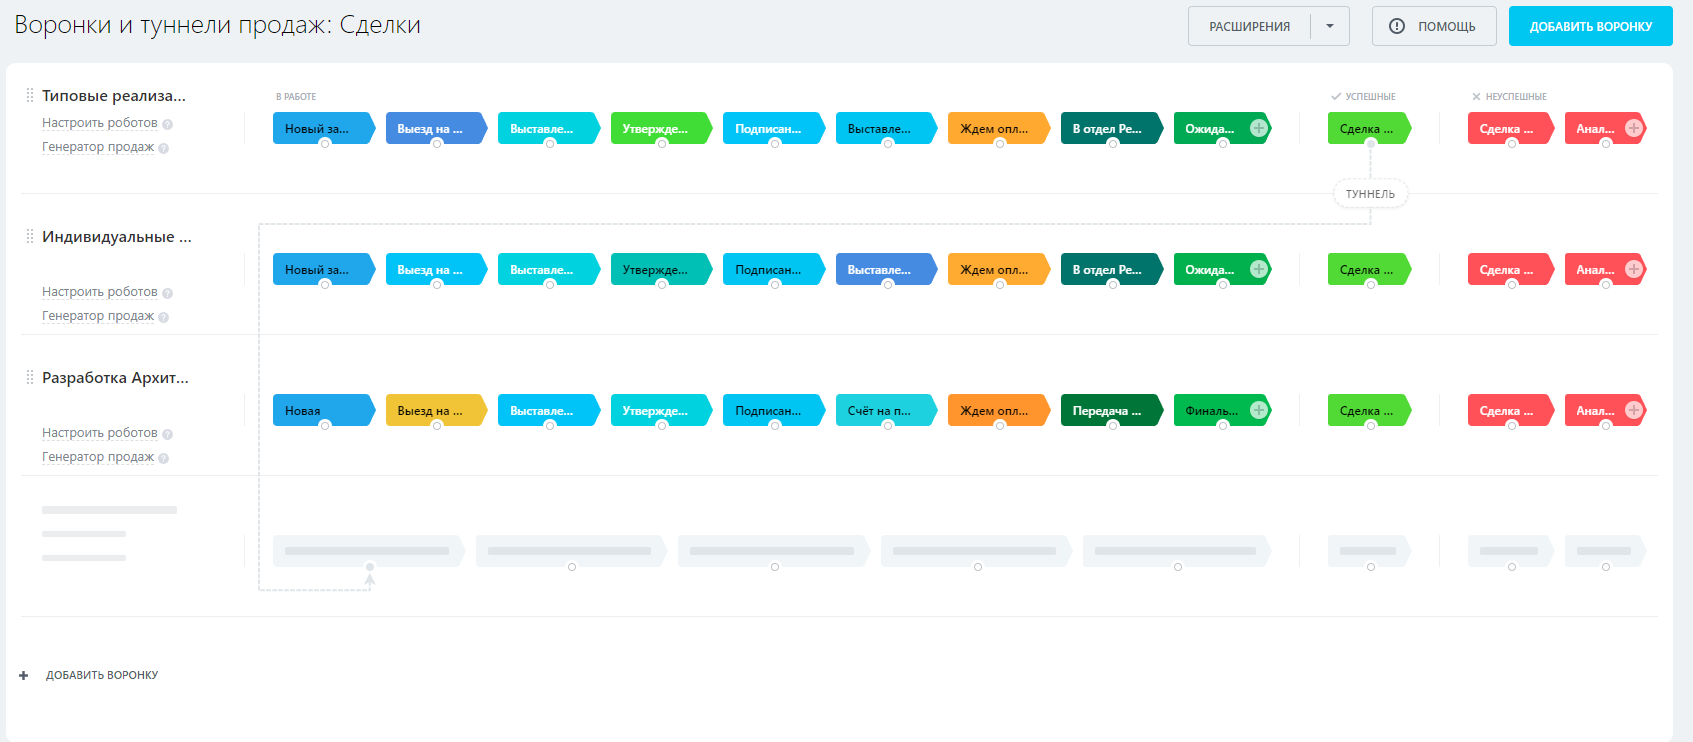Open Настроить роботов link for Индивидуальные funnel
This screenshot has height=742, width=1693.
[100, 292]
